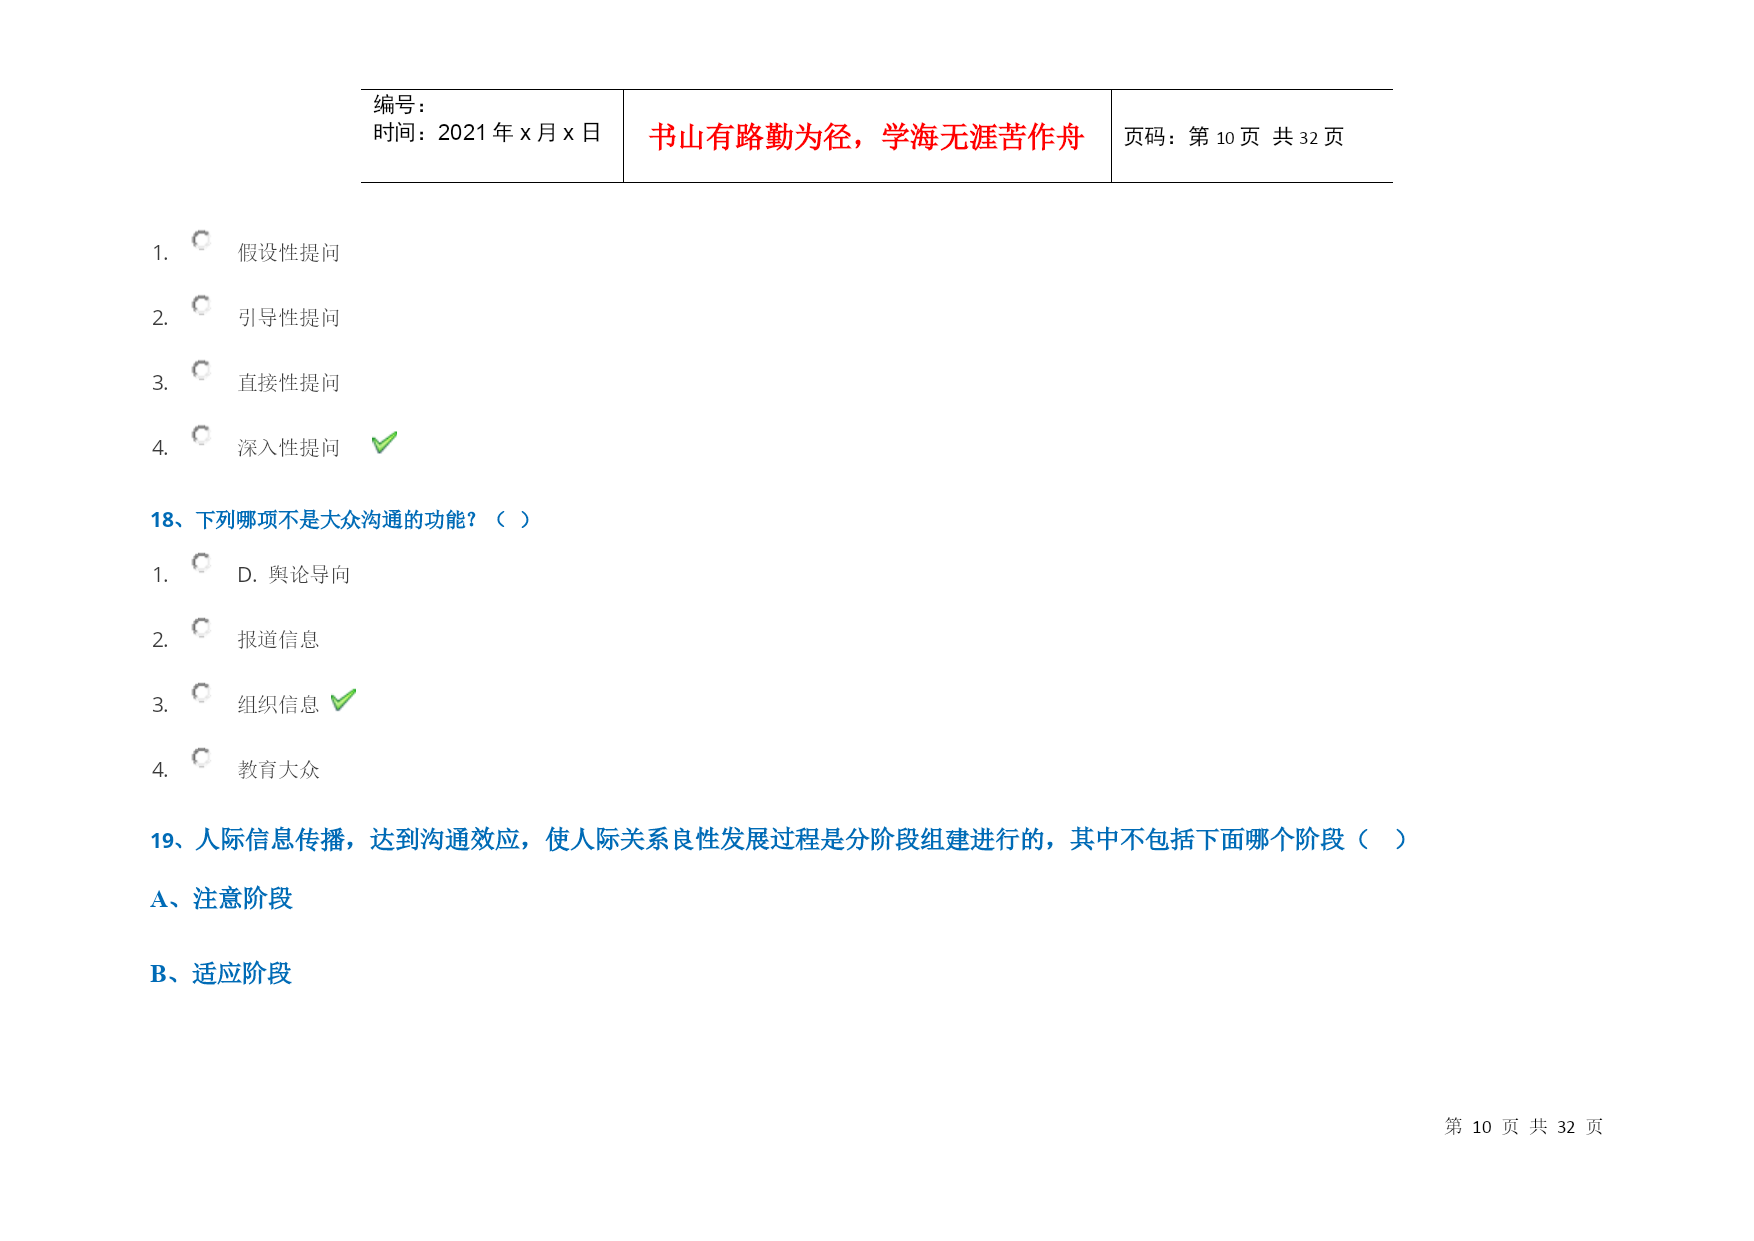
Task: Choose answer B、适应阶段
Action: (x=221, y=974)
